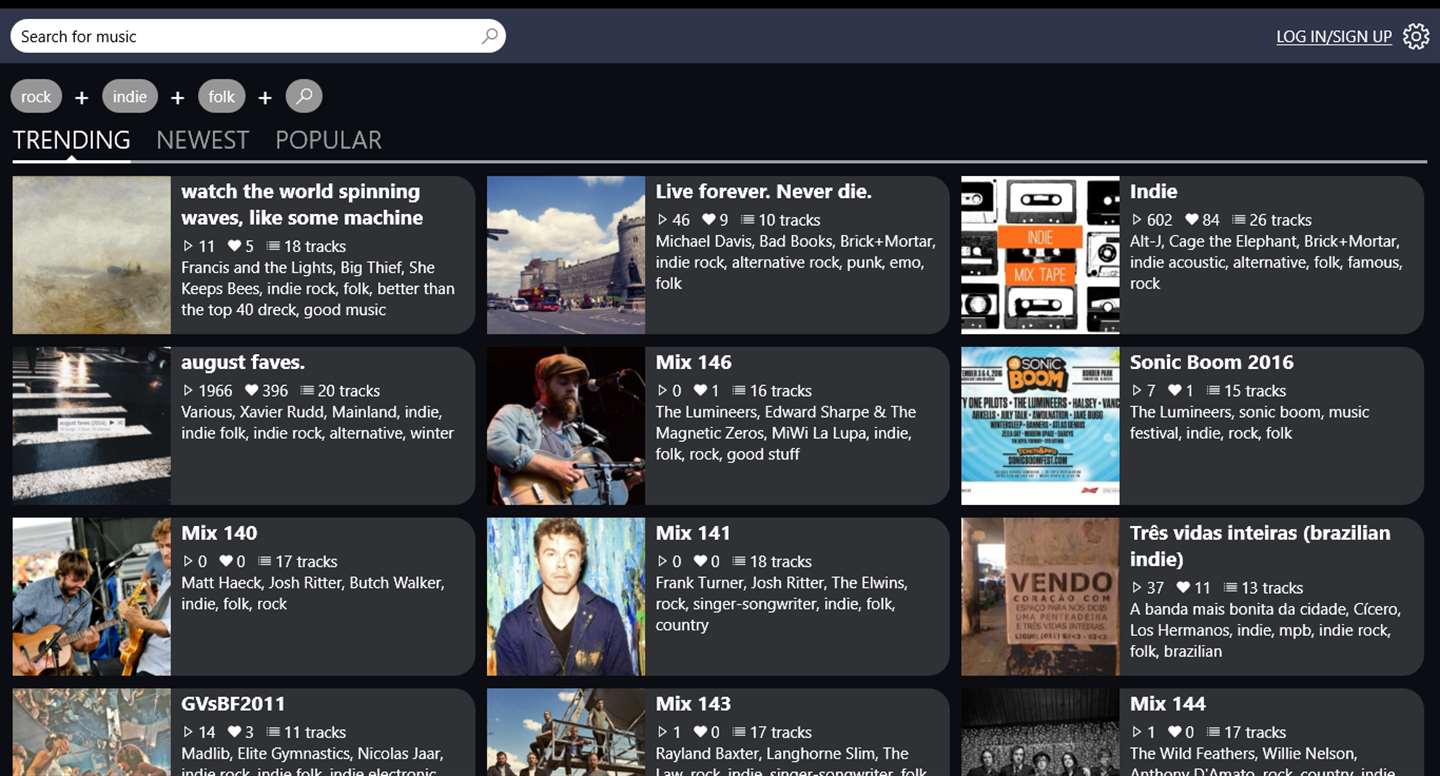Image resolution: width=1440 pixels, height=776 pixels.
Task: Click the heart icon on watch the world spinning
Action: click(x=234, y=246)
